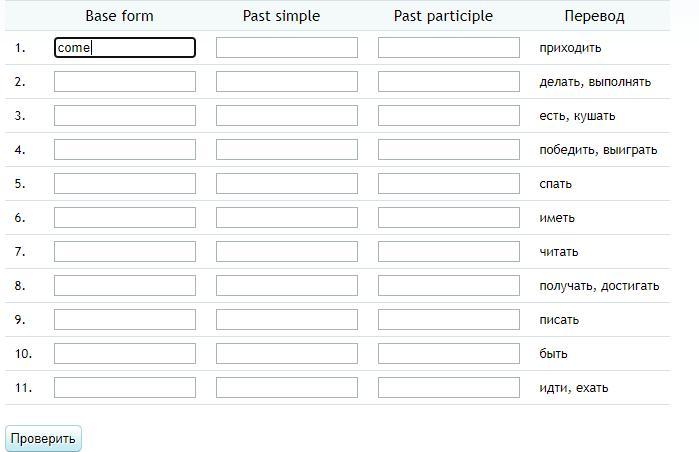Image resolution: width=699 pixels, height=452 pixels.
Task: Select Past simple field for 'иметь'
Action: 286,218
